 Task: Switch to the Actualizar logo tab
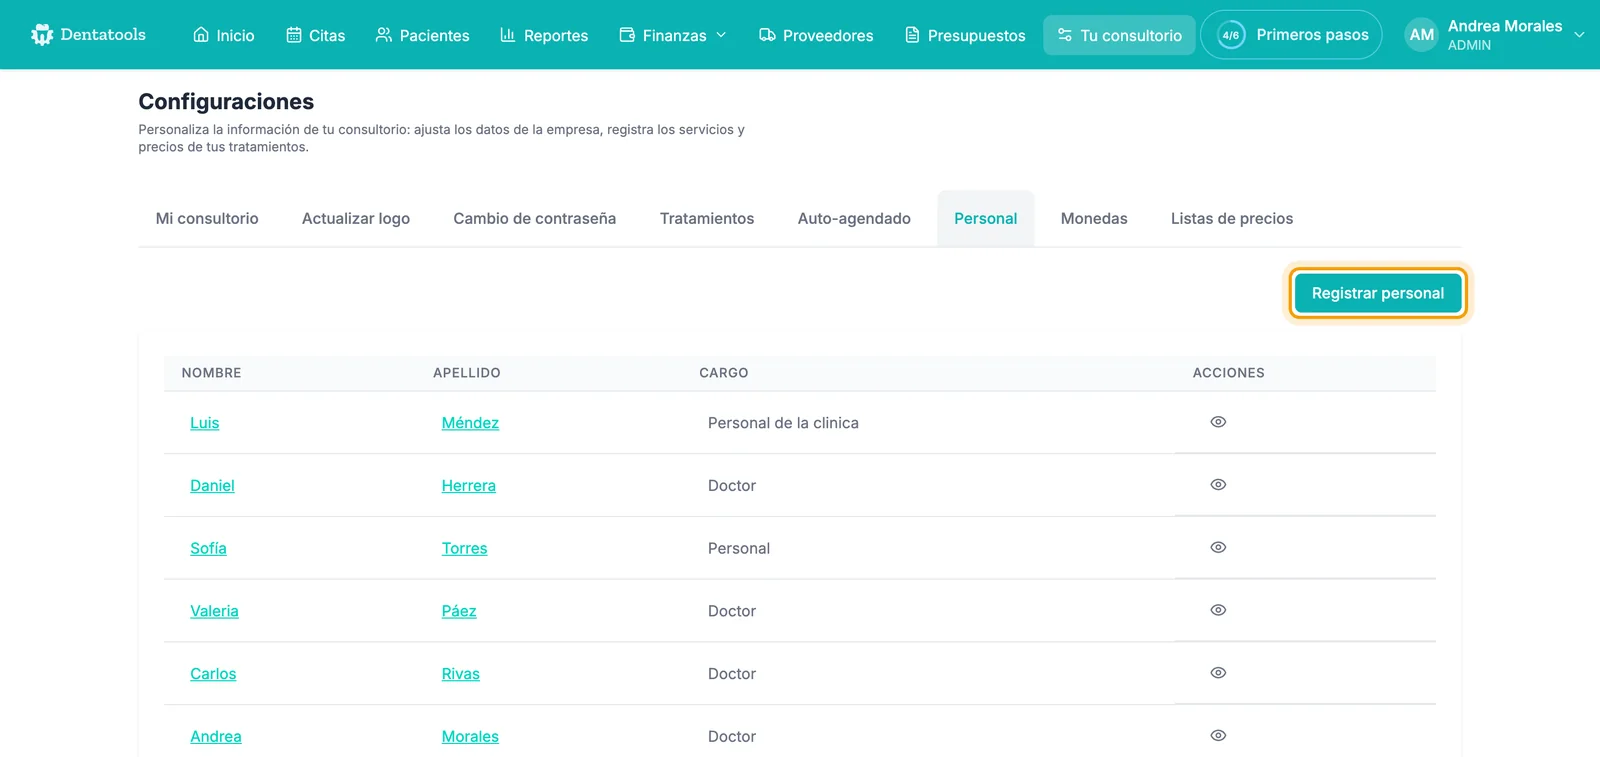[x=356, y=218]
